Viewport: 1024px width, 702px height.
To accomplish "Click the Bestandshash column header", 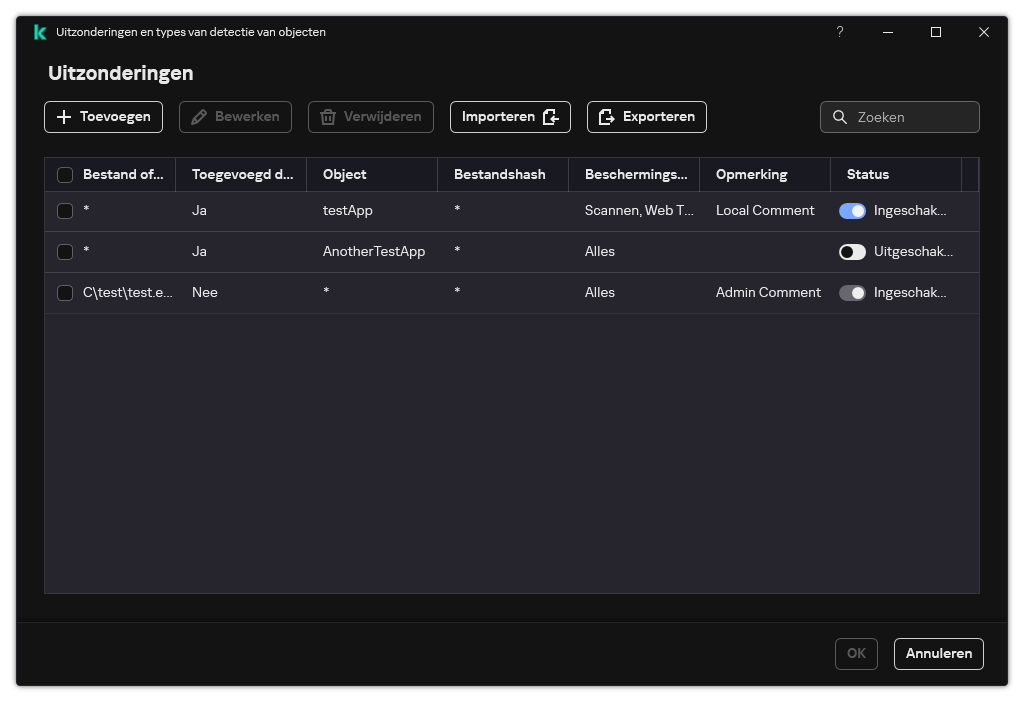I will pos(500,174).
